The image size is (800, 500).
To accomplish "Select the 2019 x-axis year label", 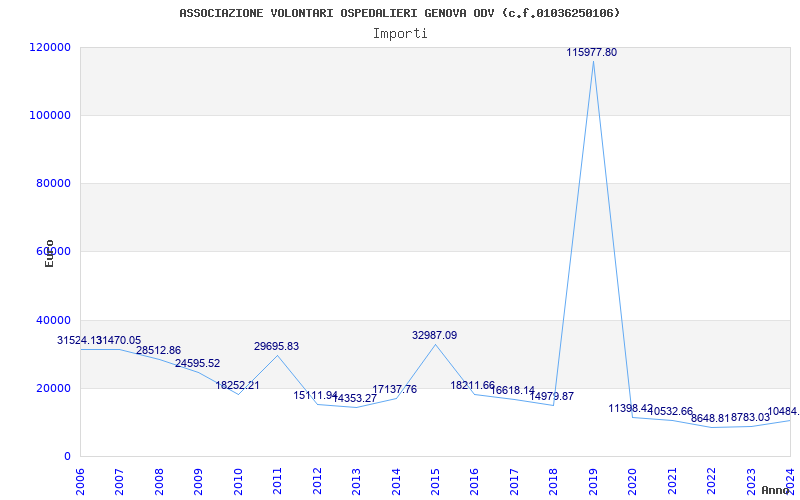I will click(593, 482).
